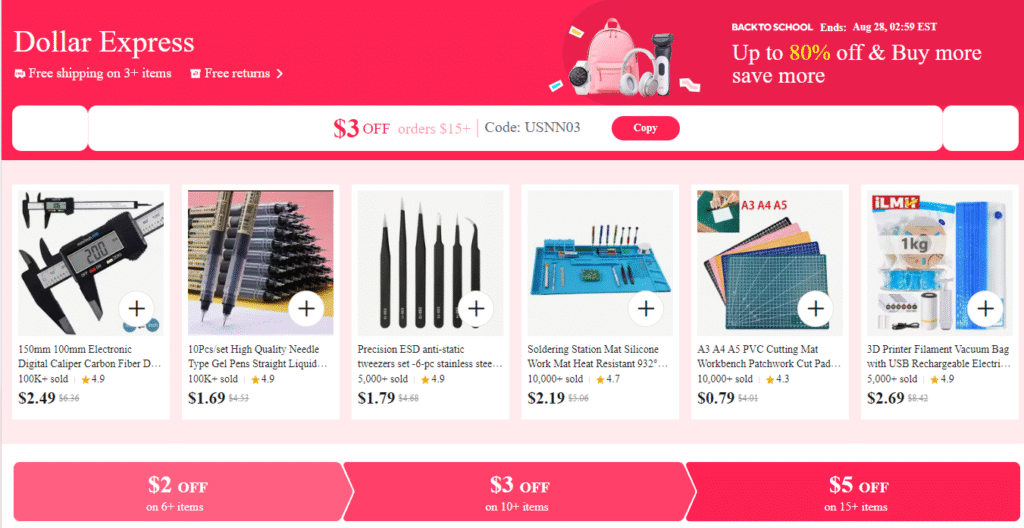Screen dimensions: 1024x528
Task: Add the filament vacuum bag to cart
Action: click(x=985, y=308)
